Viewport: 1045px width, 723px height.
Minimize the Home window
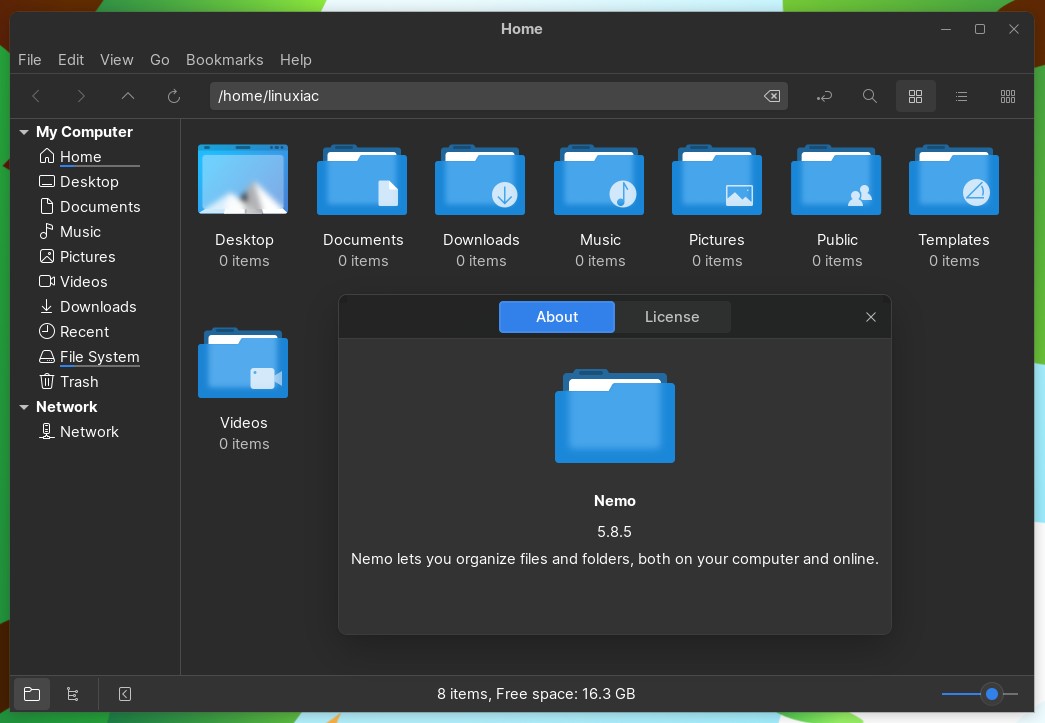946,29
